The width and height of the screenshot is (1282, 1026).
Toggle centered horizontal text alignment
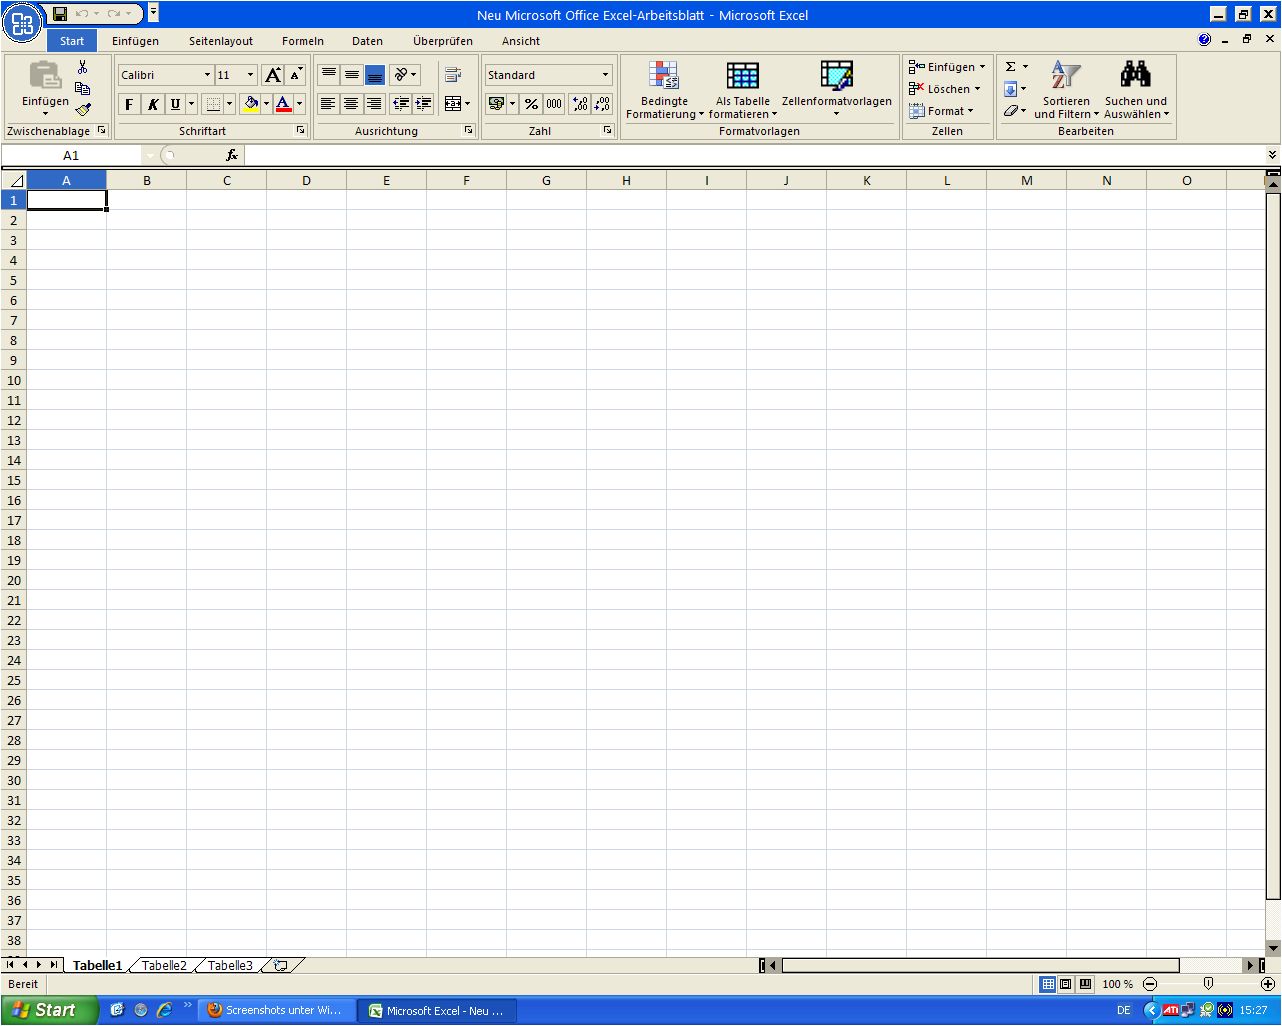(x=351, y=104)
